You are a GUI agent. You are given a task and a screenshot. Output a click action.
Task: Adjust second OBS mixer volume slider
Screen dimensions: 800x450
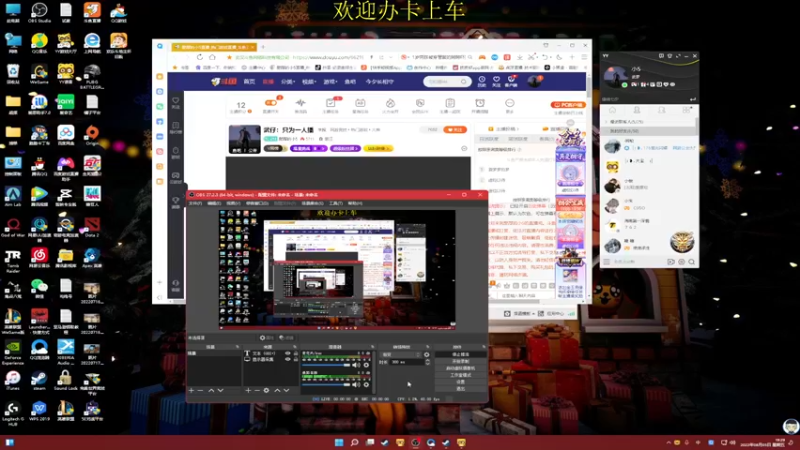pyautogui.click(x=326, y=384)
